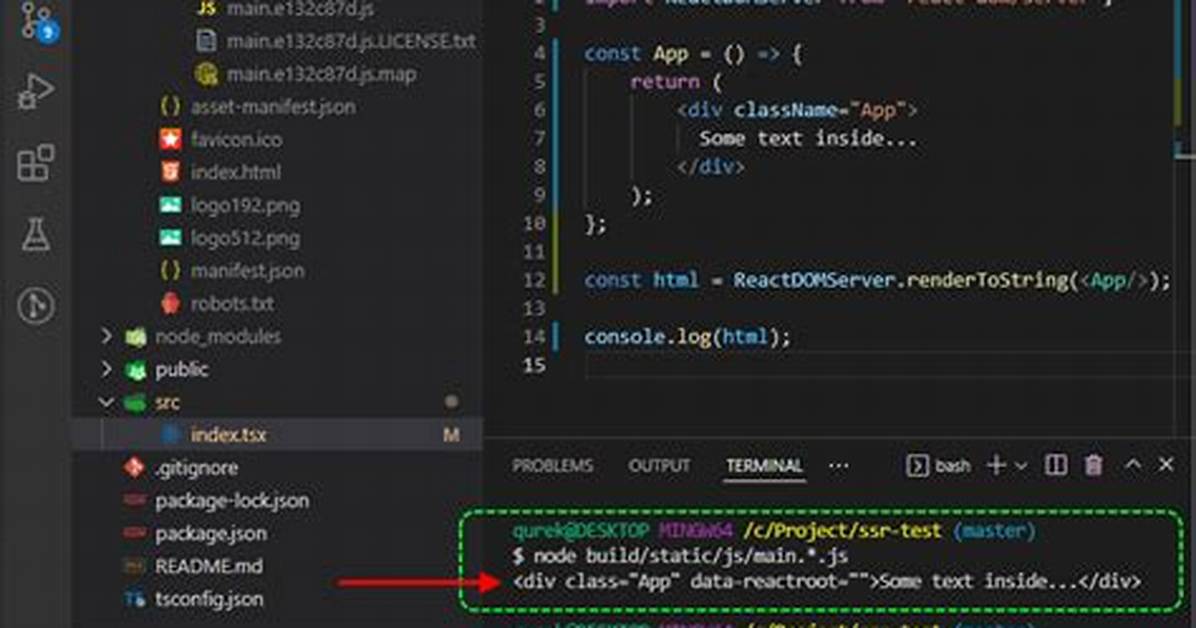This screenshot has width=1196, height=628.
Task: Select index.tsx in src folder
Action: pyautogui.click(x=228, y=435)
